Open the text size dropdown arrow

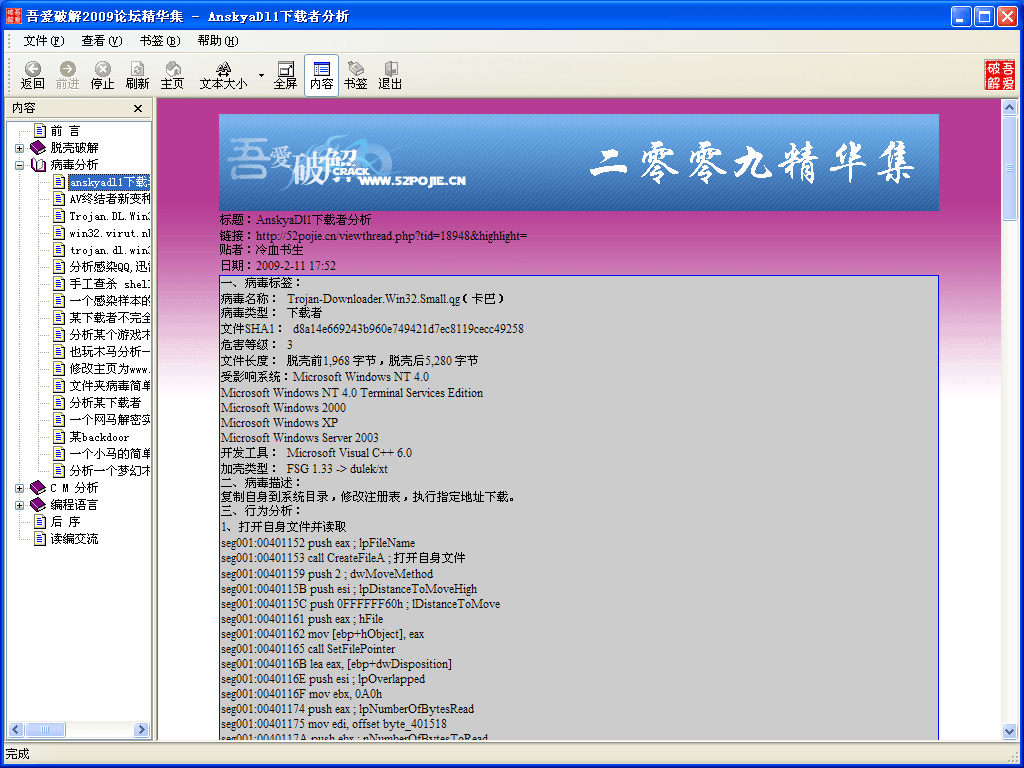(x=261, y=75)
